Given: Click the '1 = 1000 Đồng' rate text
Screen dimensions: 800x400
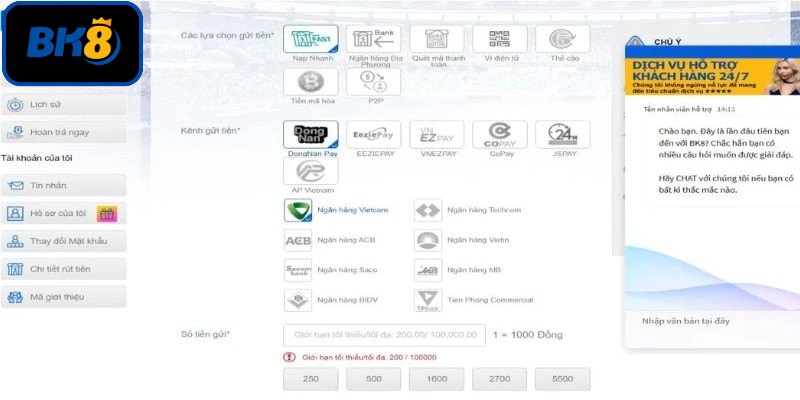Looking at the screenshot, I should click(528, 335).
